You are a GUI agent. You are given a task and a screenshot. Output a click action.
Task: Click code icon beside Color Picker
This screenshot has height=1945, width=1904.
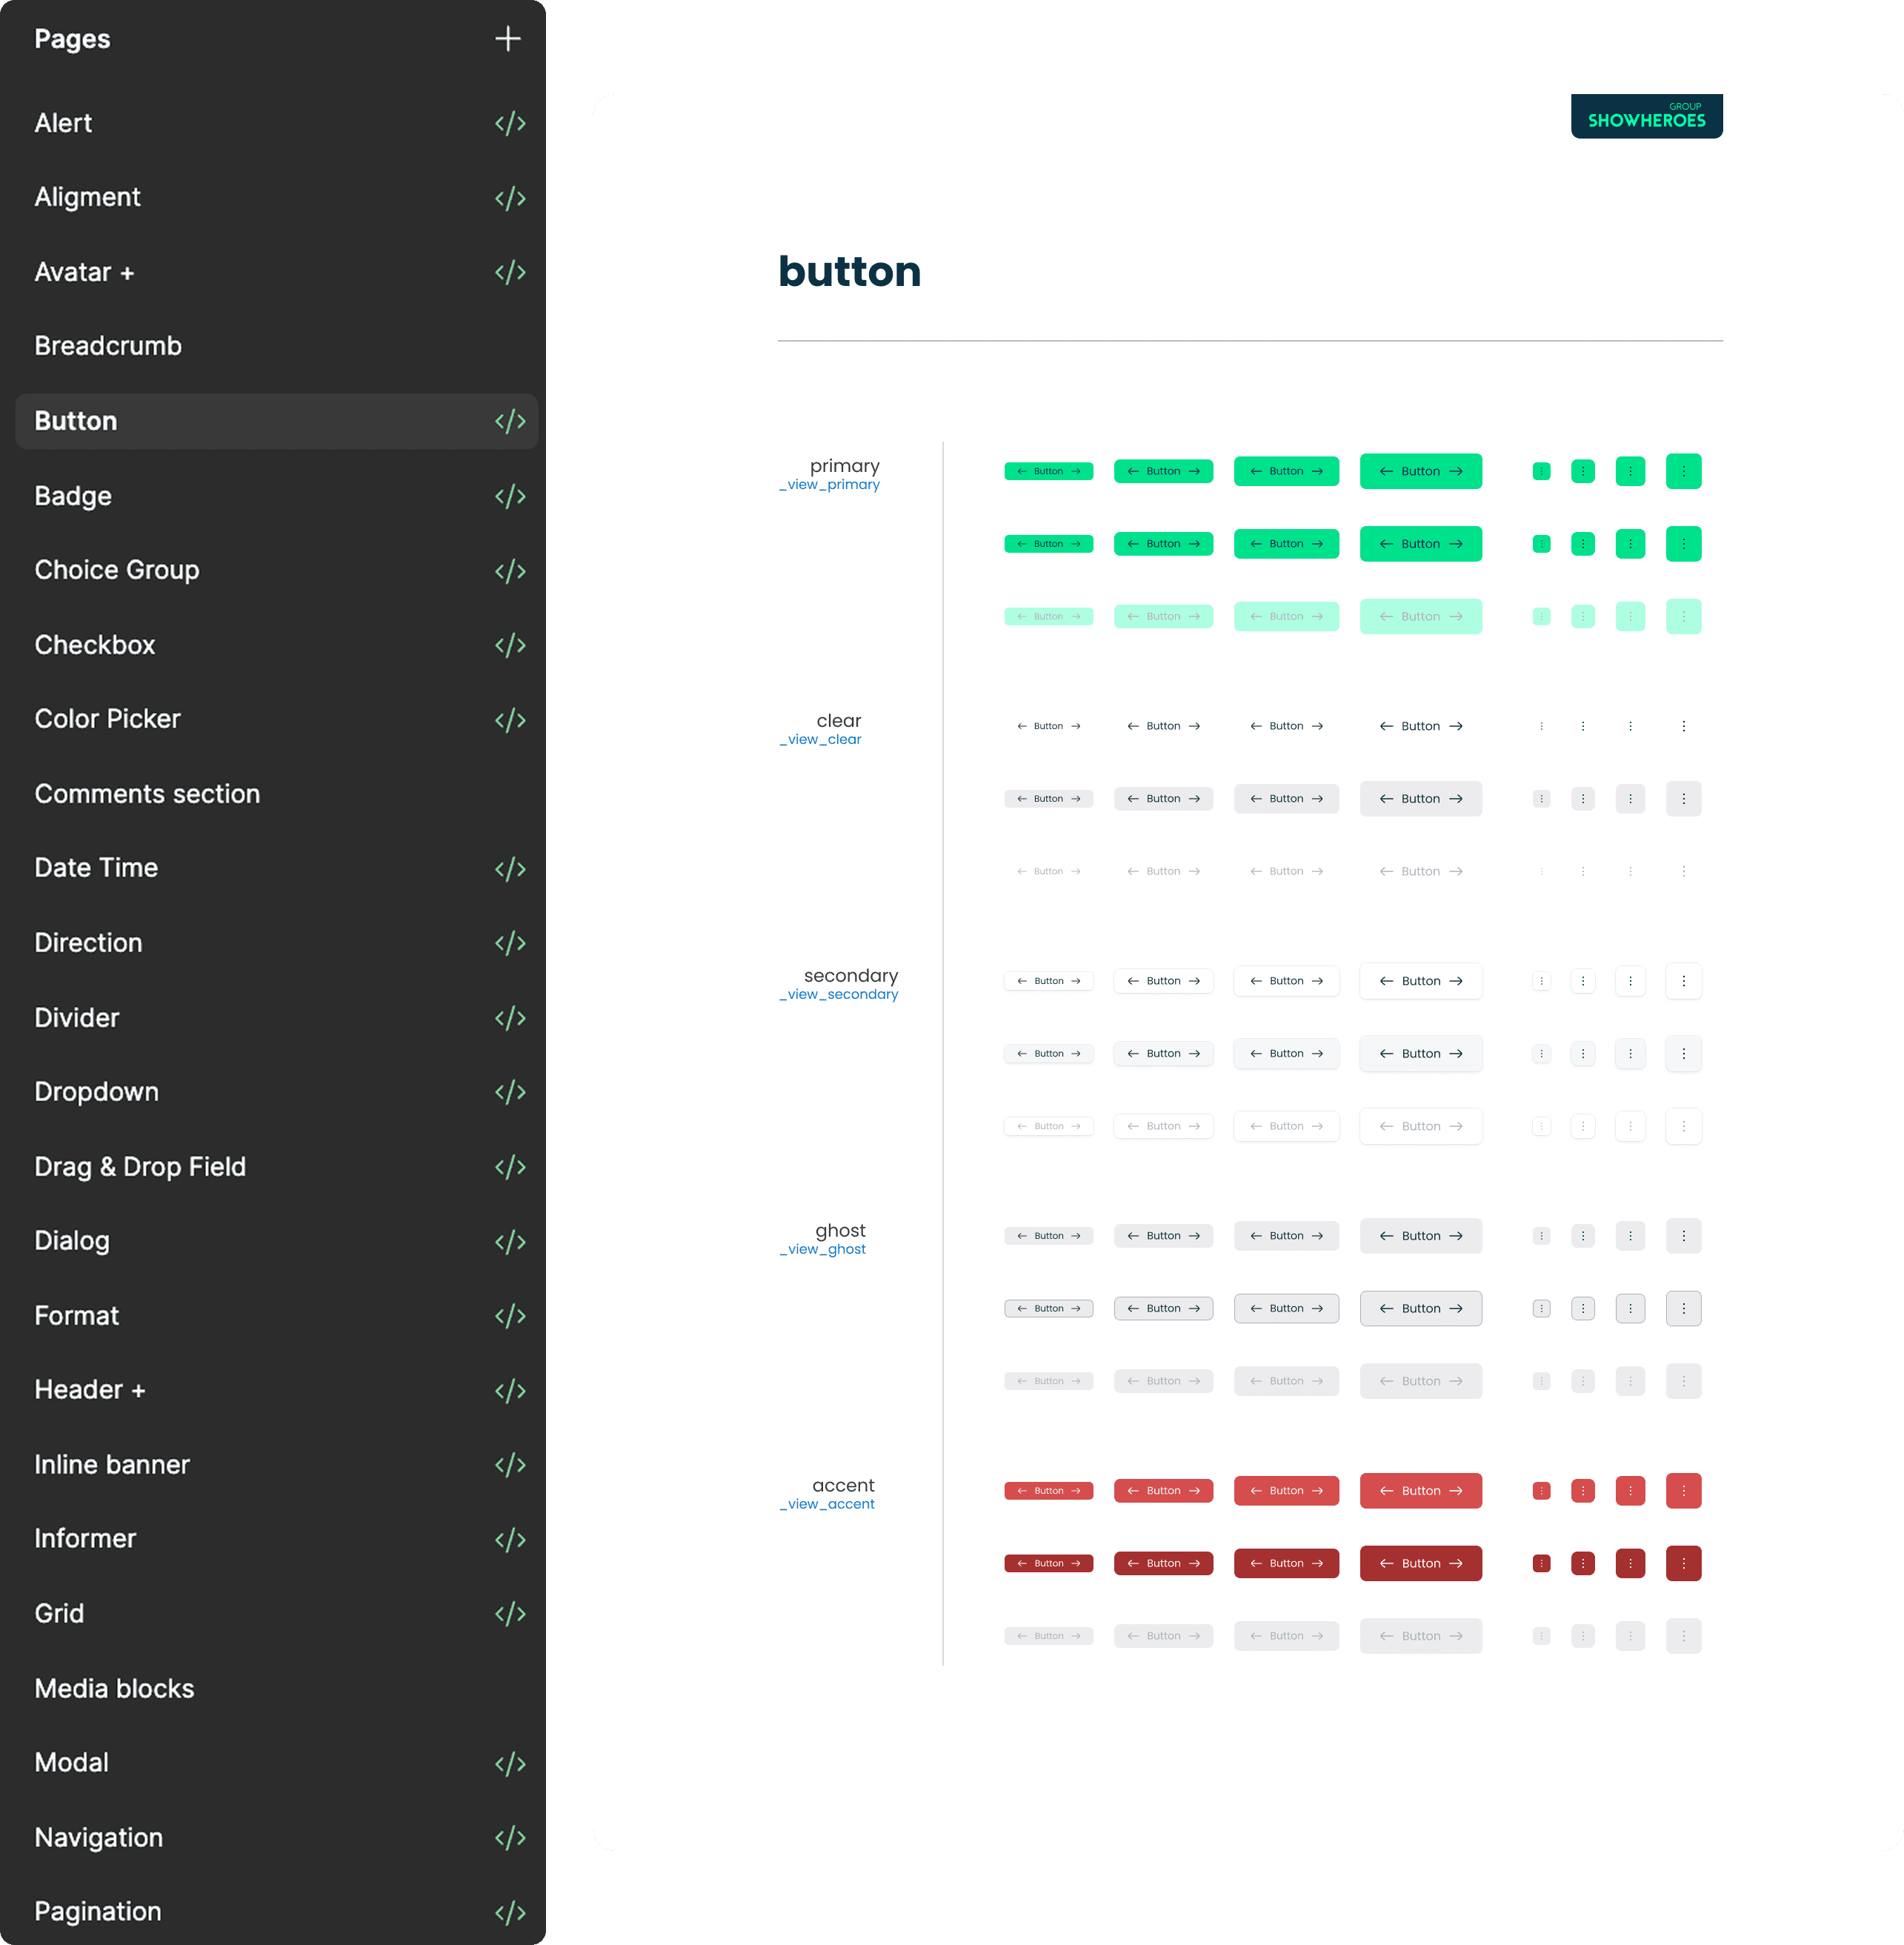coord(510,720)
